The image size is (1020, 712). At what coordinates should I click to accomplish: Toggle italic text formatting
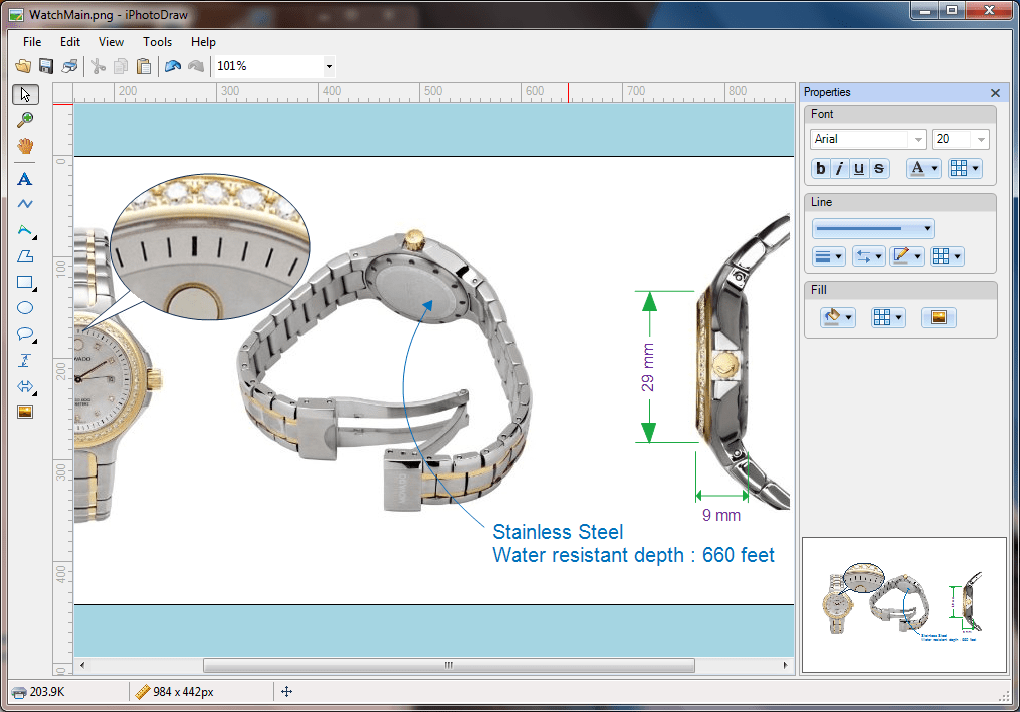tap(840, 169)
